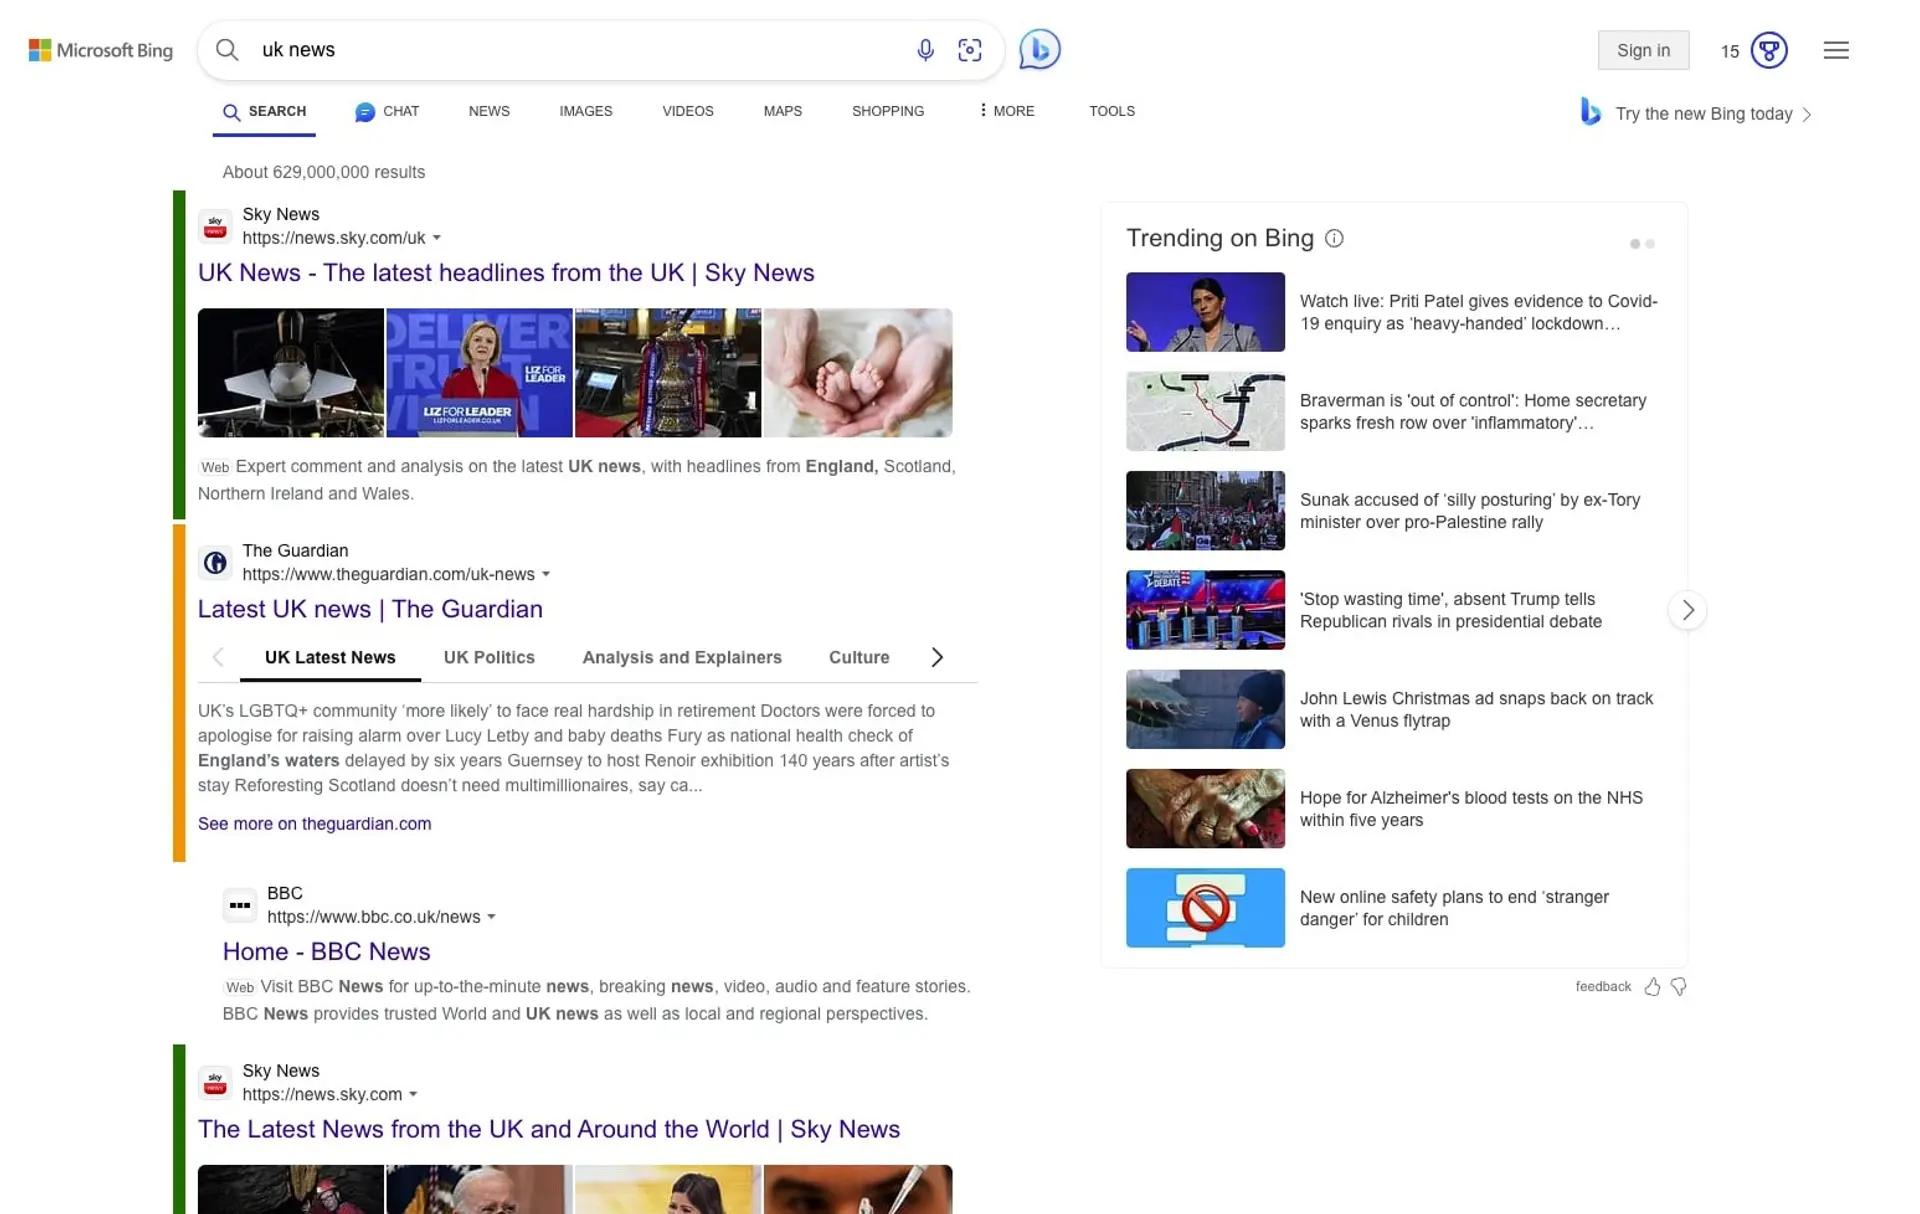This screenshot has width=1920, height=1214.
Task: Select Analysis and Explainers Guardian tab
Action: coord(682,657)
